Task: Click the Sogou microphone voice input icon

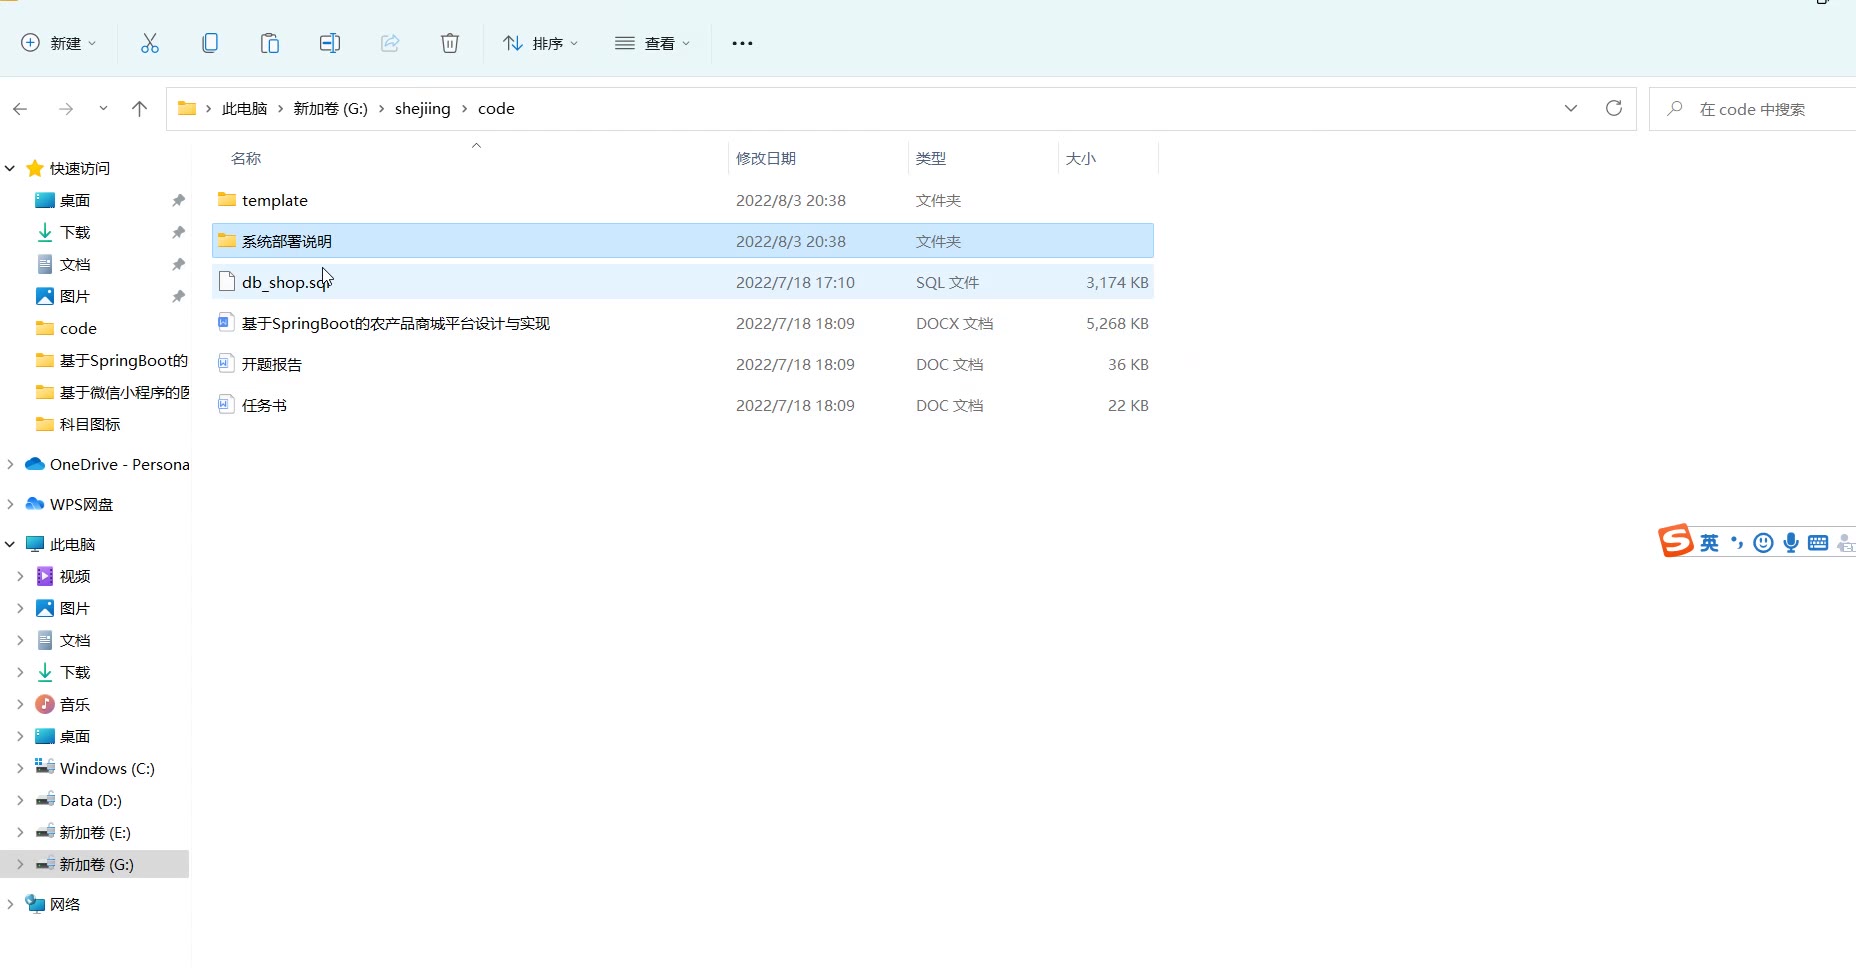Action: [1791, 543]
